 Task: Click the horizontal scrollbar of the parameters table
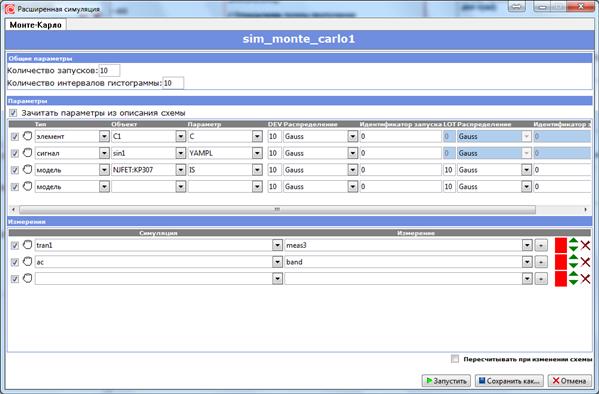(x=277, y=209)
